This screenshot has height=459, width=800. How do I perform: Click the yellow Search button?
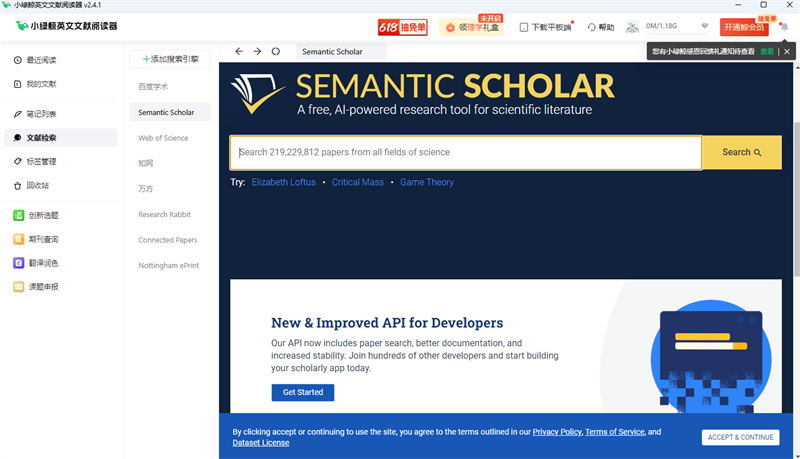pos(742,152)
